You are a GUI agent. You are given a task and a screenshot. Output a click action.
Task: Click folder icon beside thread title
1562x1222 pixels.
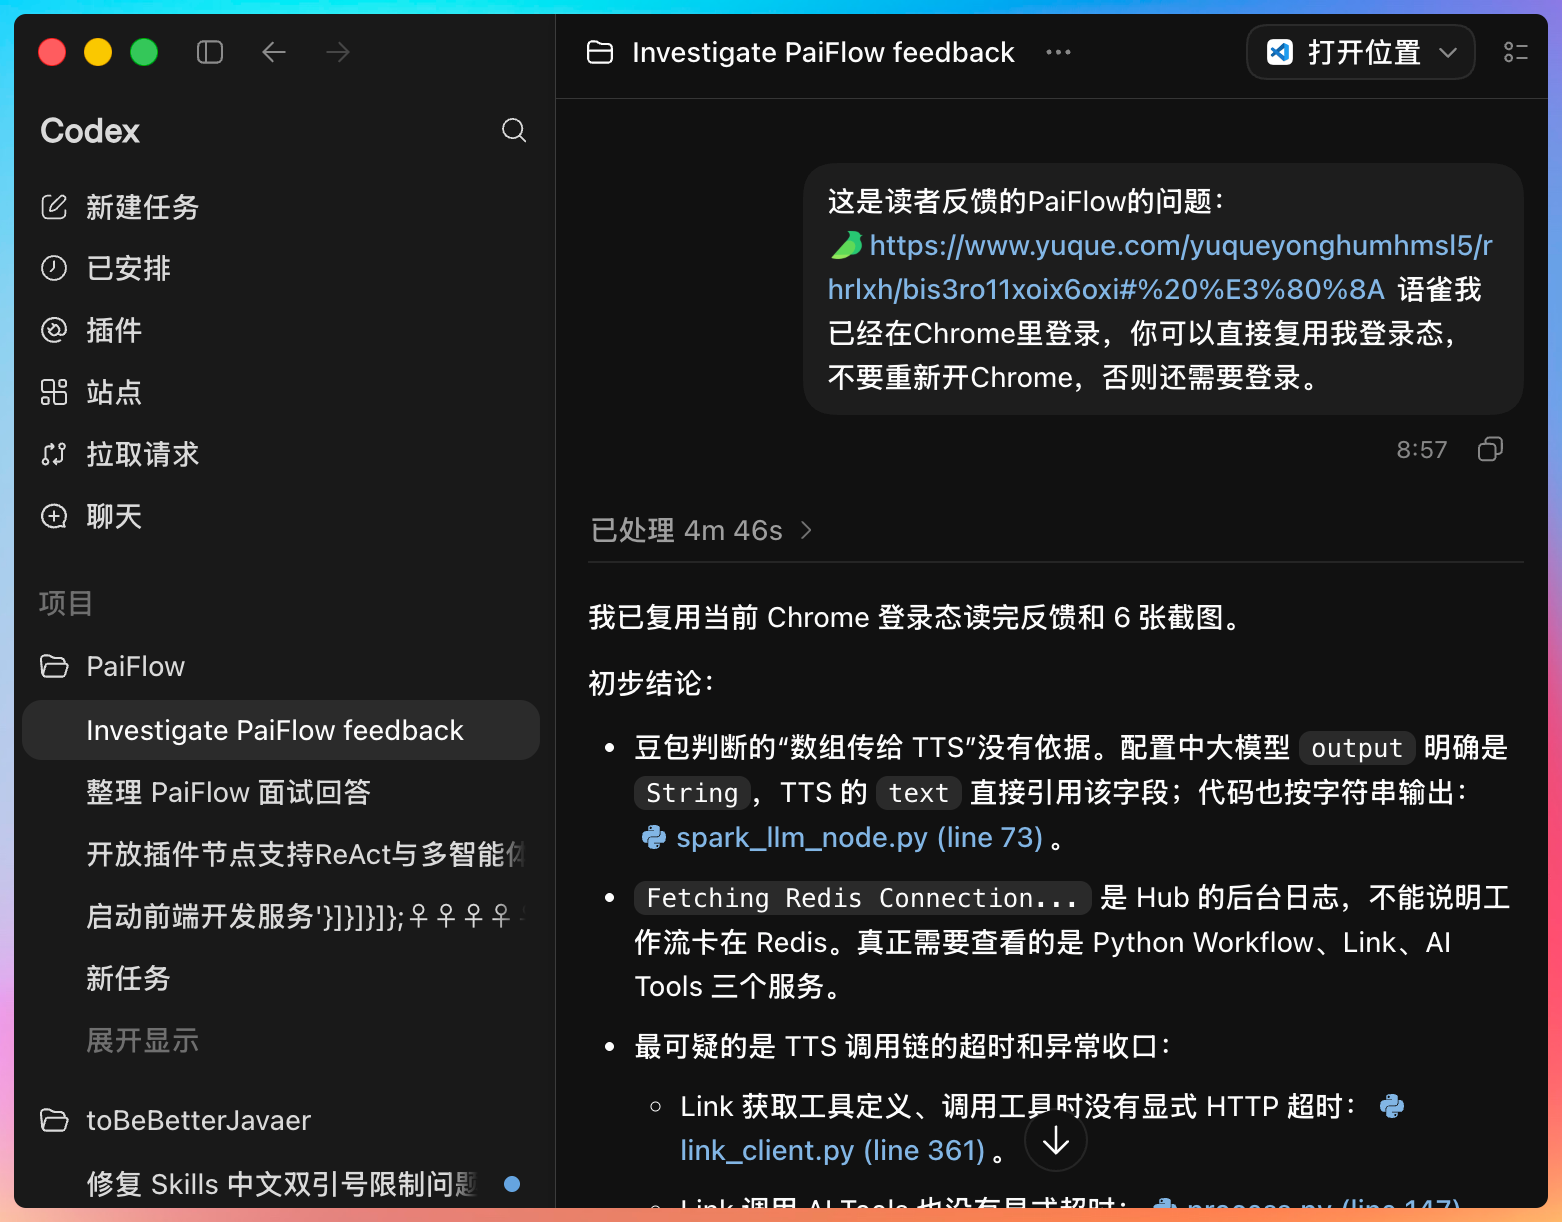[600, 52]
